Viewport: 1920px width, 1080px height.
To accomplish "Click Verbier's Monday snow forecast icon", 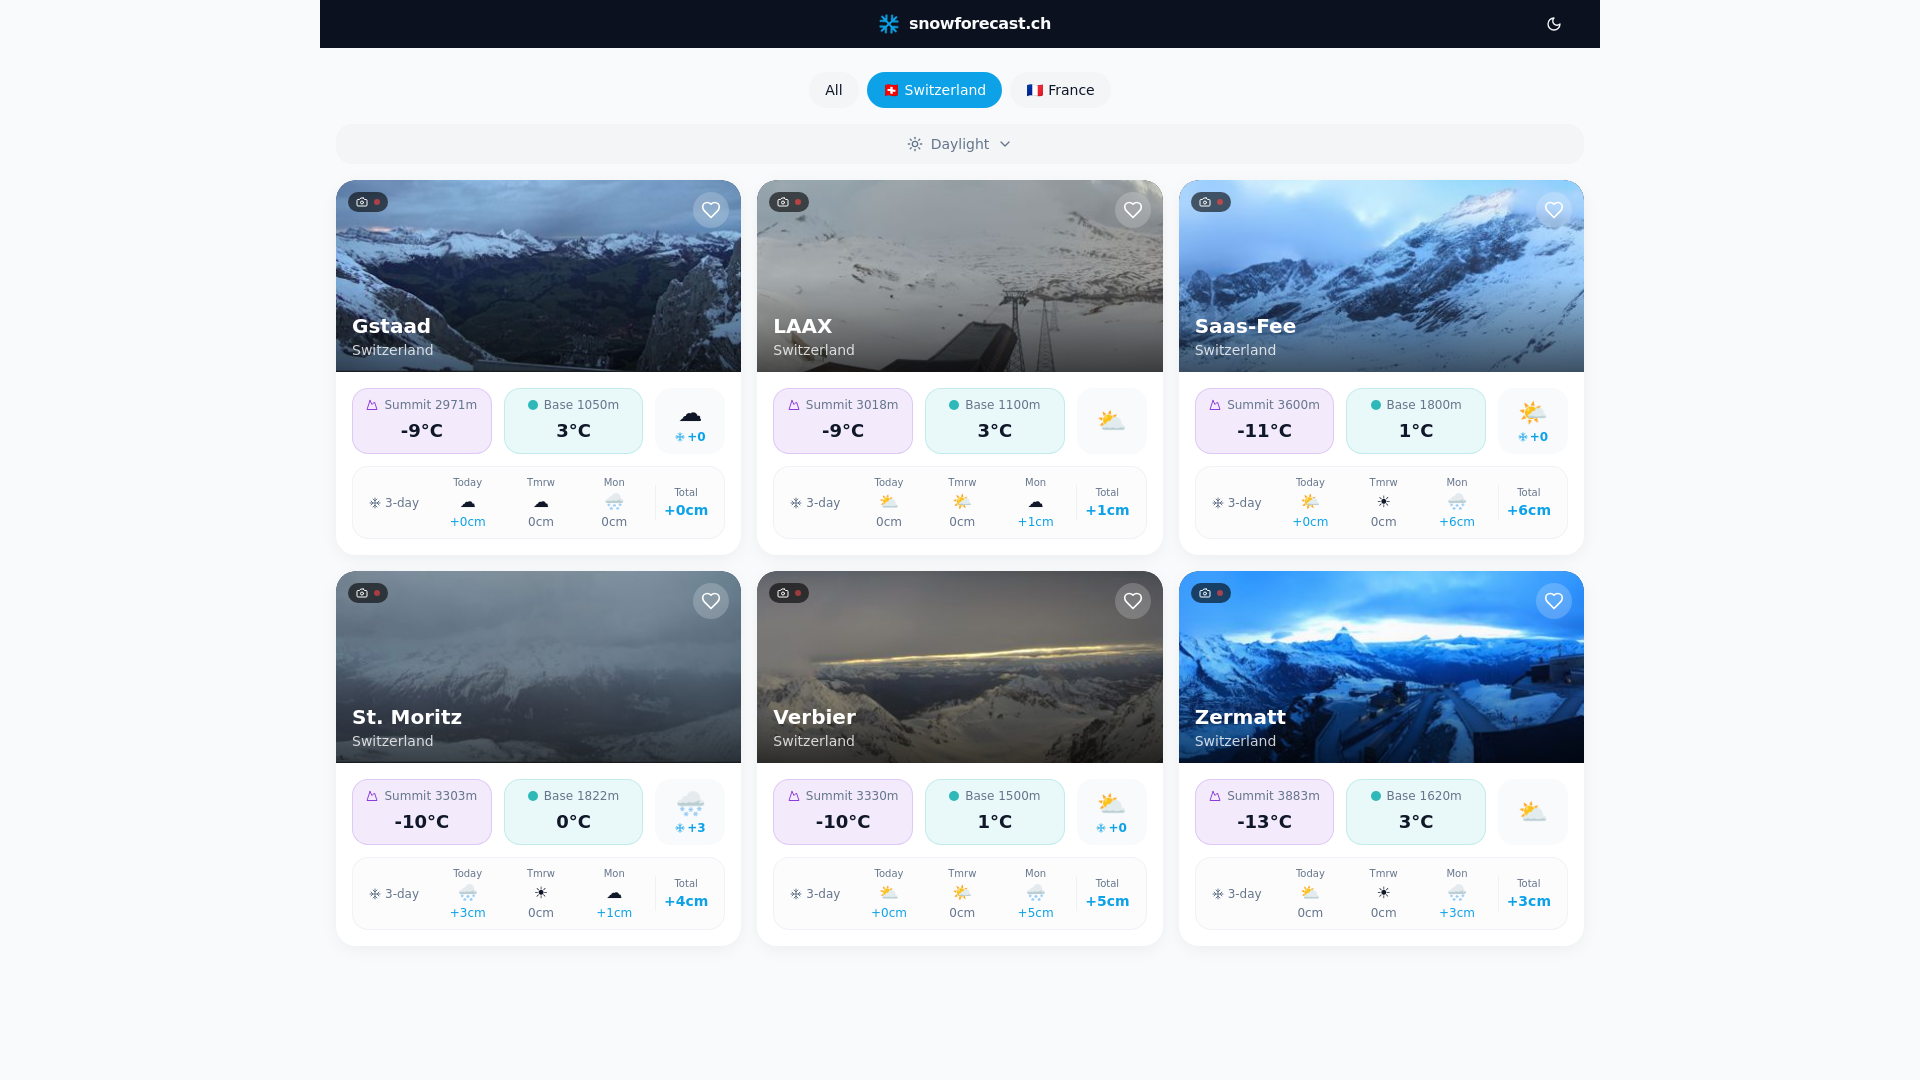I will tap(1035, 893).
